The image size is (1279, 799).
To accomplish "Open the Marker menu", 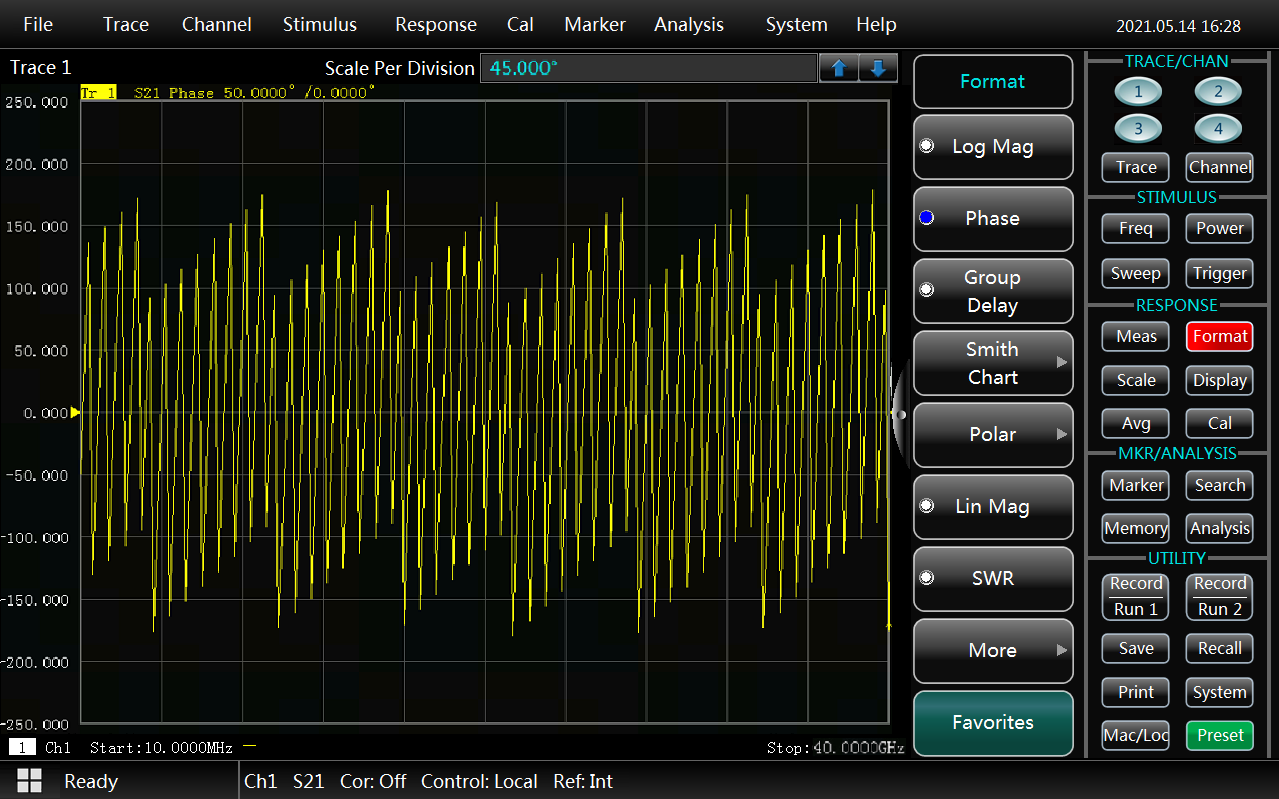I will point(595,25).
